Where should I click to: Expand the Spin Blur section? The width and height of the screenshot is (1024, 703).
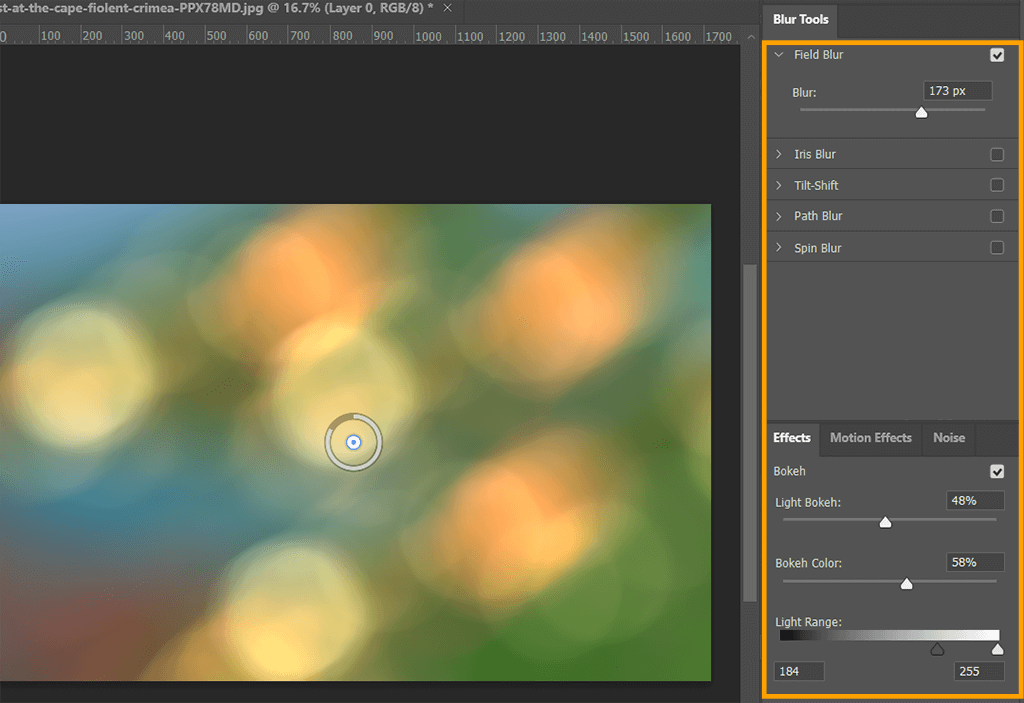coord(779,248)
